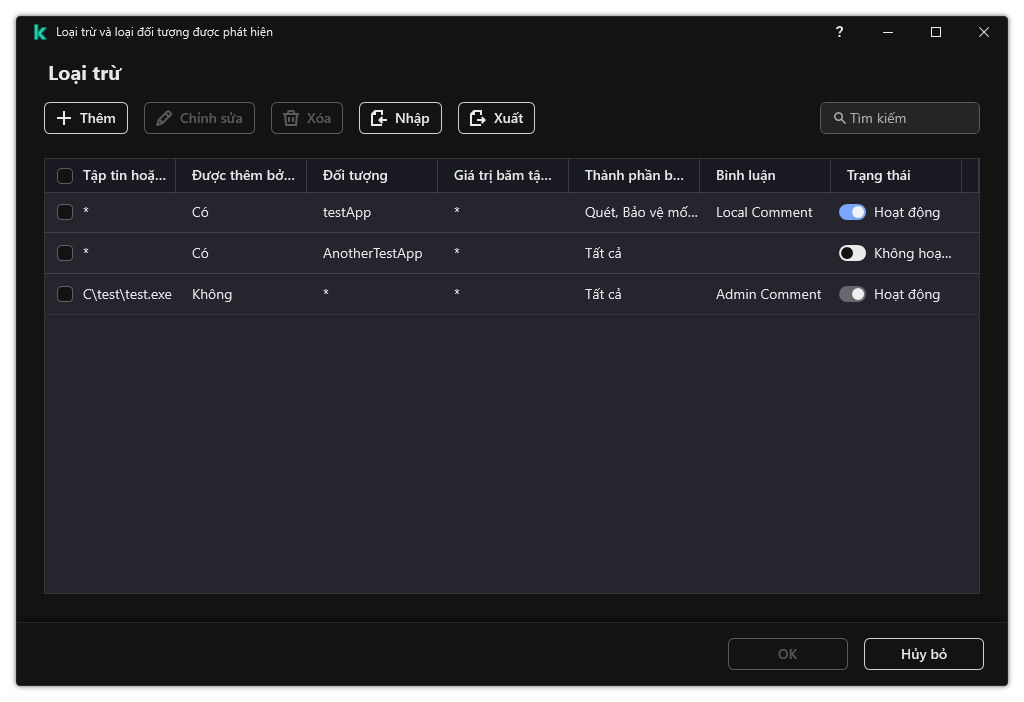The height and width of the screenshot is (702, 1024).
Task: Tick the checkbox for C\test\test.exe row
Action: coord(65,294)
